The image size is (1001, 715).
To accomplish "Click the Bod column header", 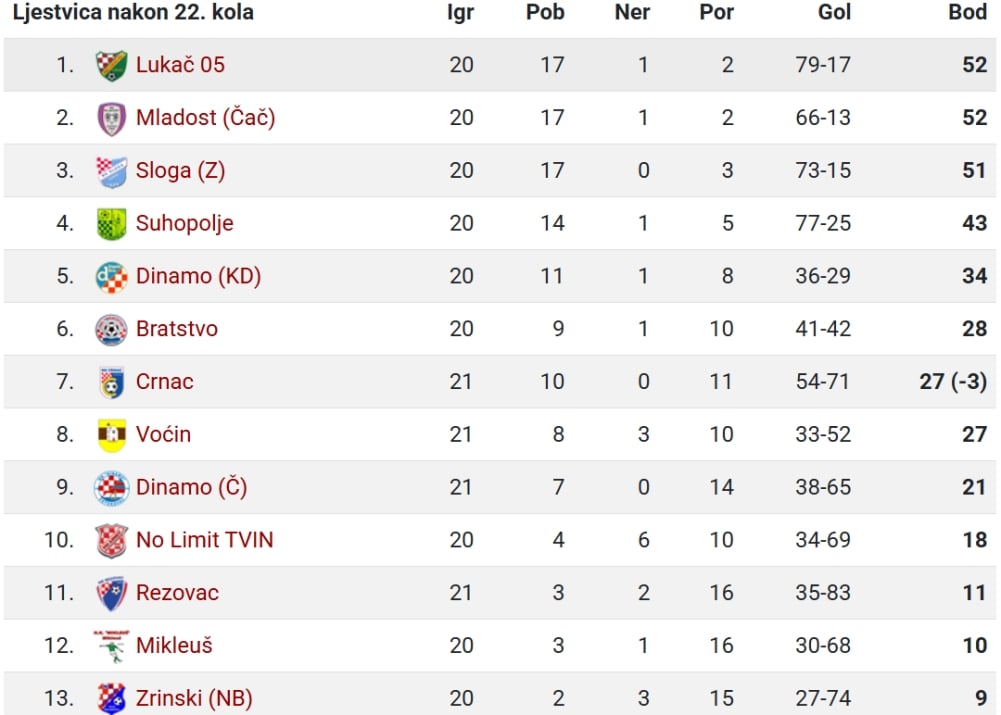I will pyautogui.click(x=967, y=12).
